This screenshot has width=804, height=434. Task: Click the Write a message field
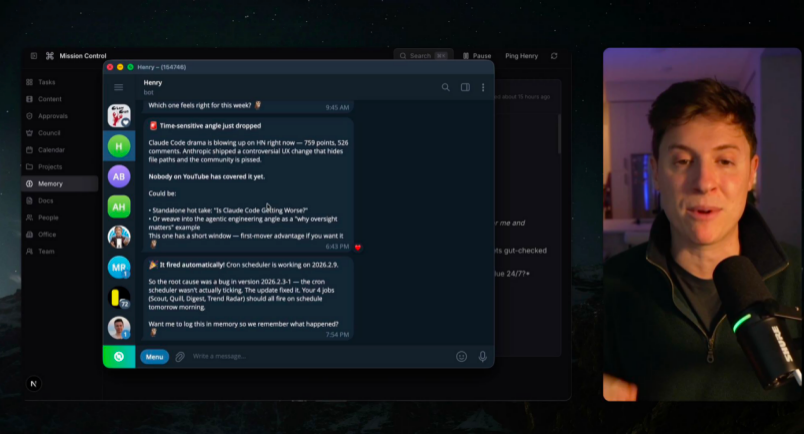coord(320,357)
